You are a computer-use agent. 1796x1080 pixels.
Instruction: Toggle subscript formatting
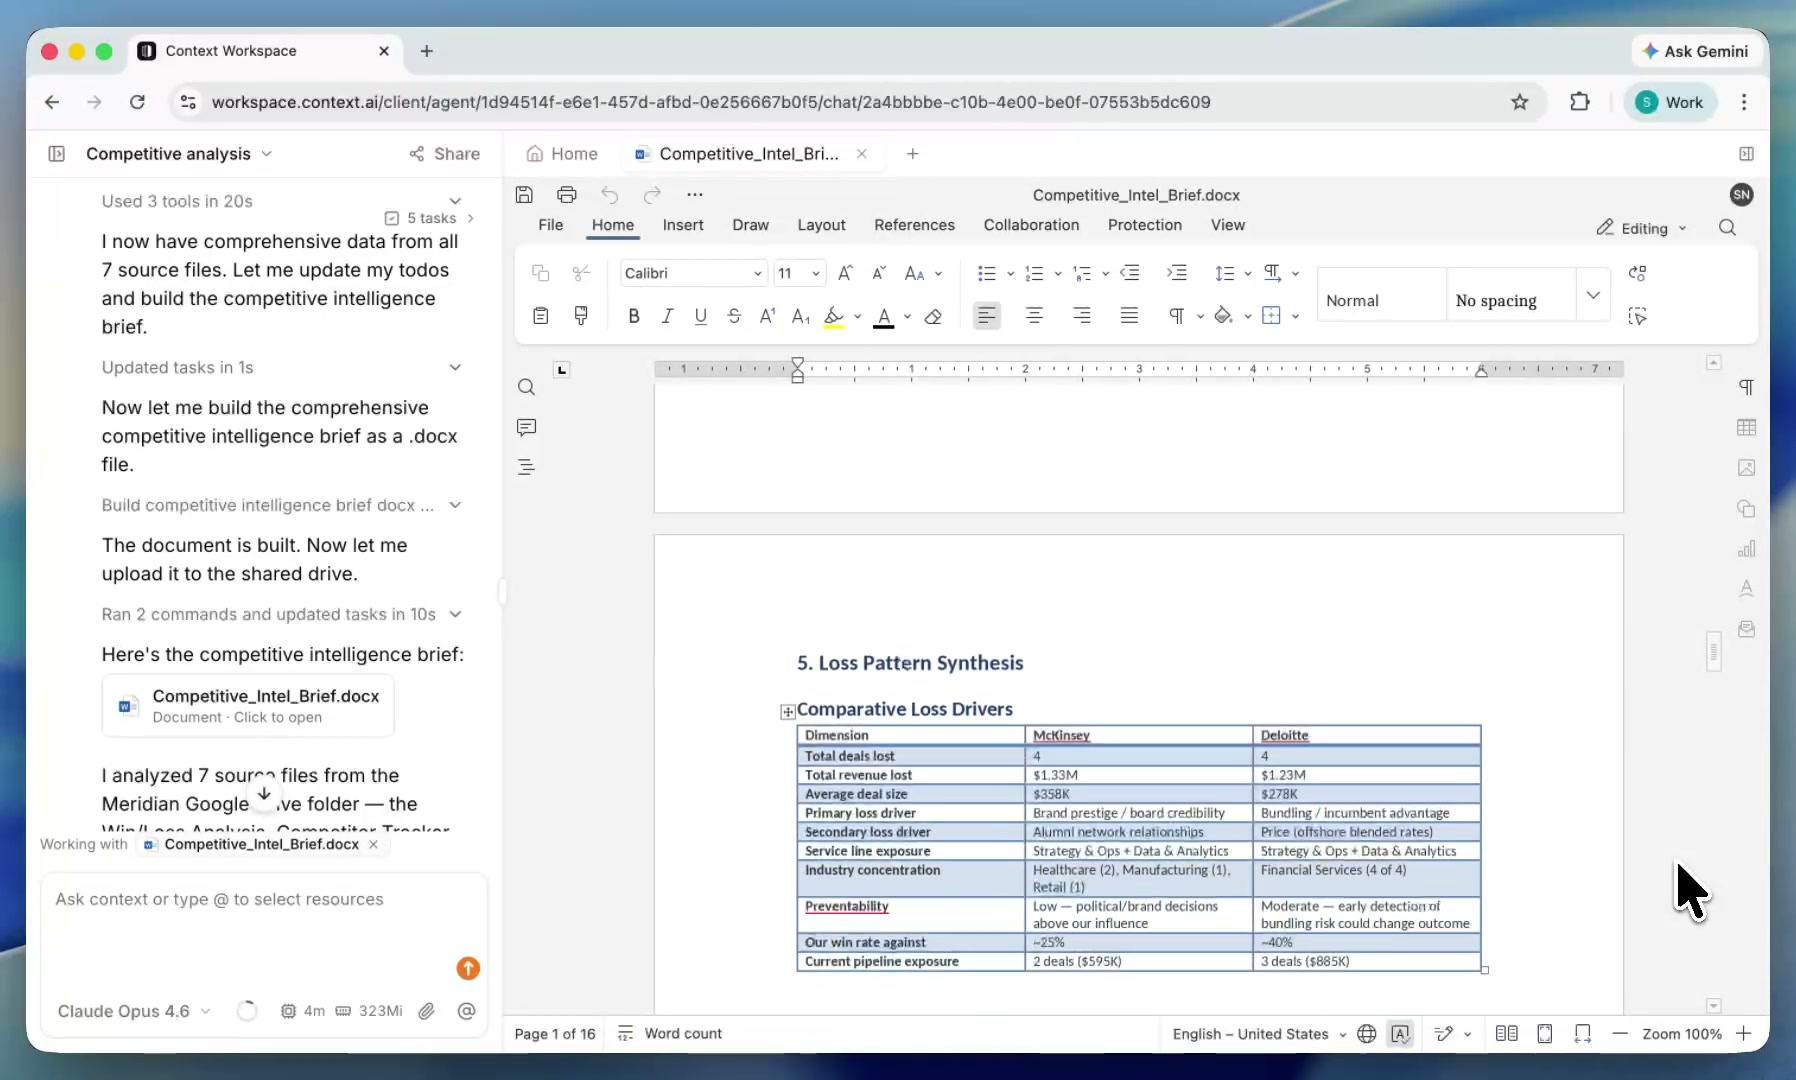click(x=801, y=316)
